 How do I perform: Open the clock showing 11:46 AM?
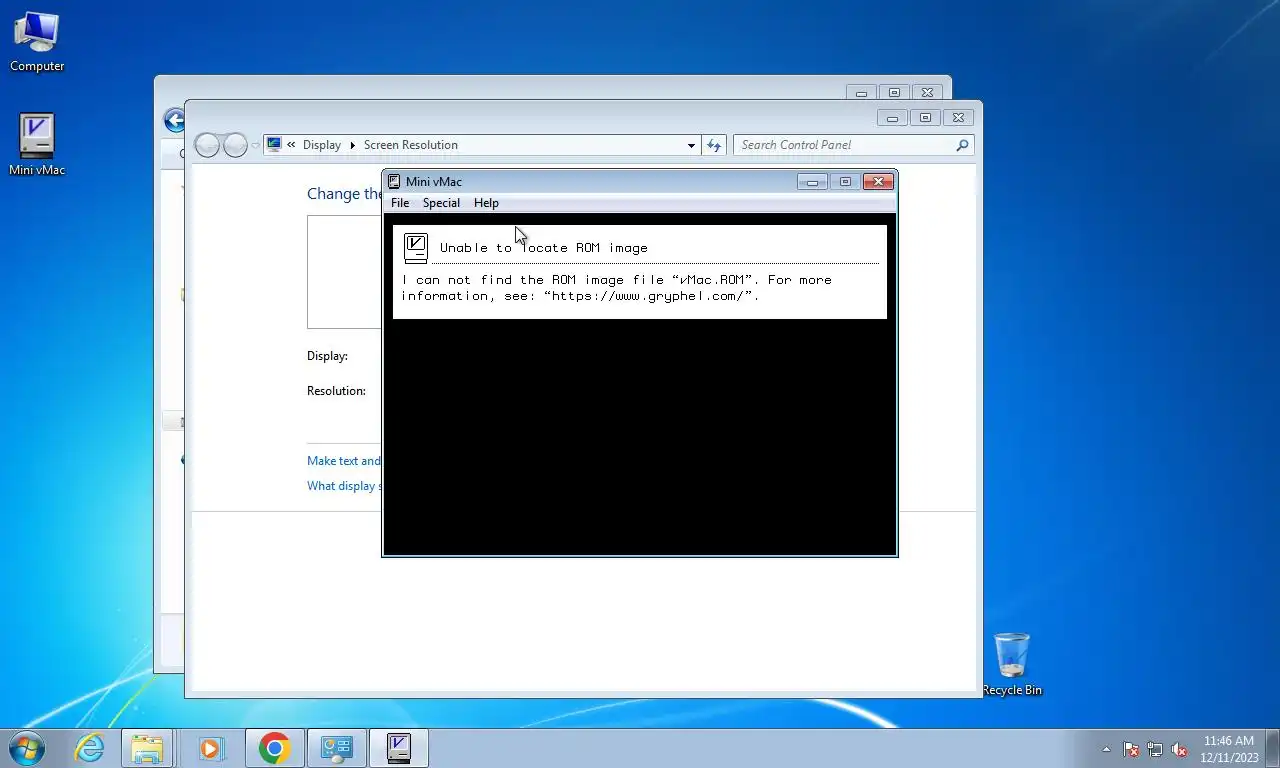[x=1229, y=749]
